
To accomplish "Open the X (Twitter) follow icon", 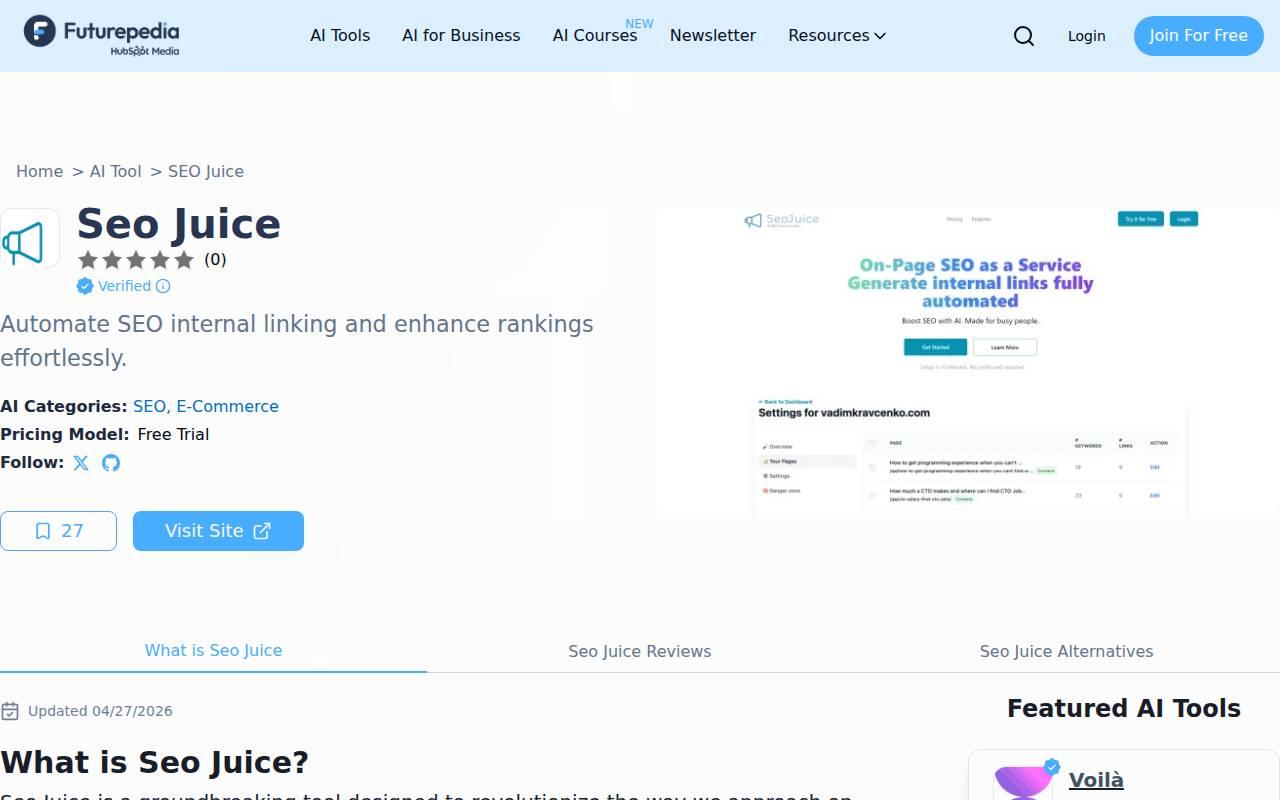I will point(81,463).
